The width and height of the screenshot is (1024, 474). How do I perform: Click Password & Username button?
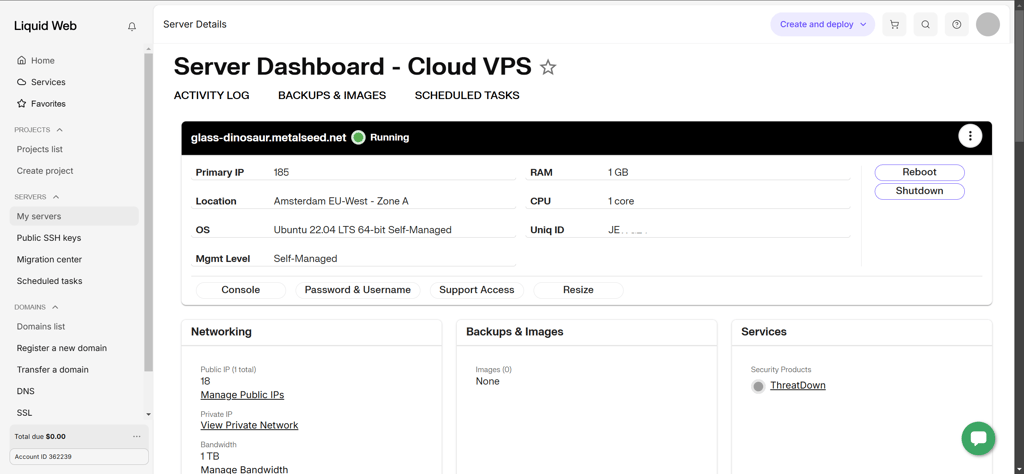click(358, 290)
